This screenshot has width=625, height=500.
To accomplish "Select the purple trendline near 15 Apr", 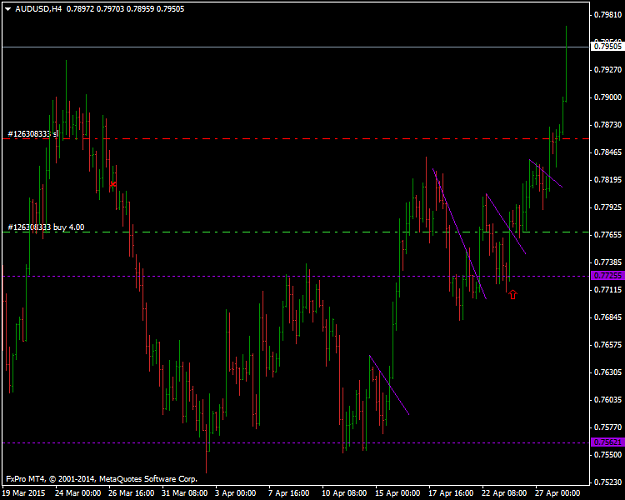I will pos(389,385).
